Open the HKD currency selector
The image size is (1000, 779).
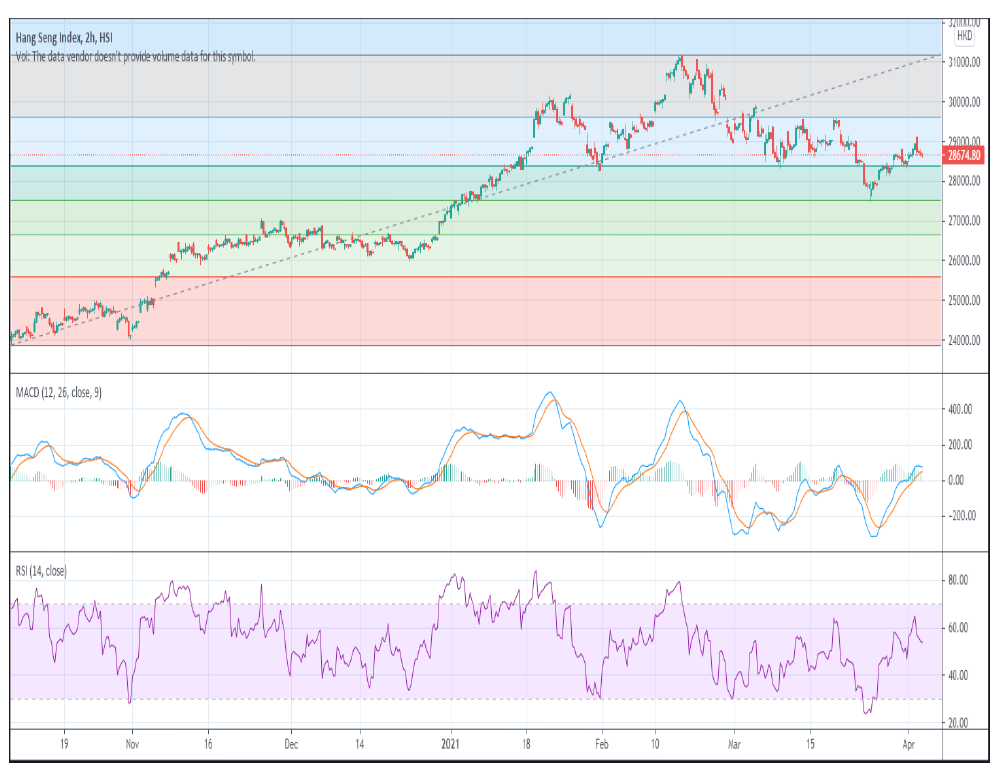pos(965,36)
